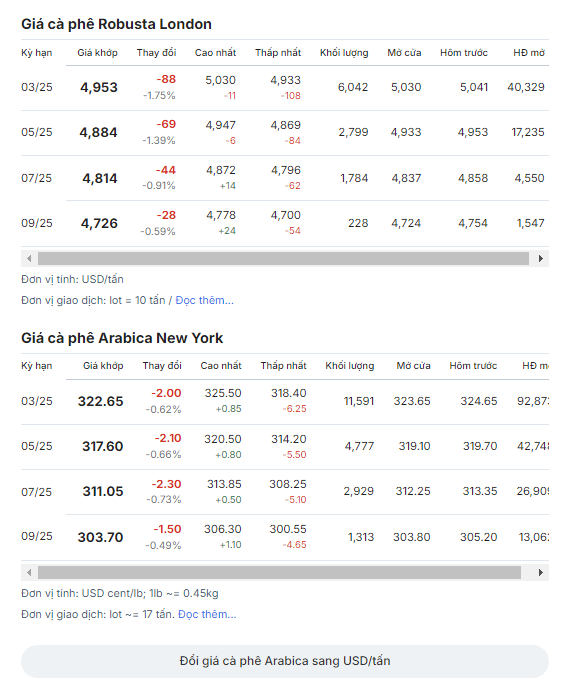Select Robusta 09/25 price 4,726

click(x=99, y=223)
